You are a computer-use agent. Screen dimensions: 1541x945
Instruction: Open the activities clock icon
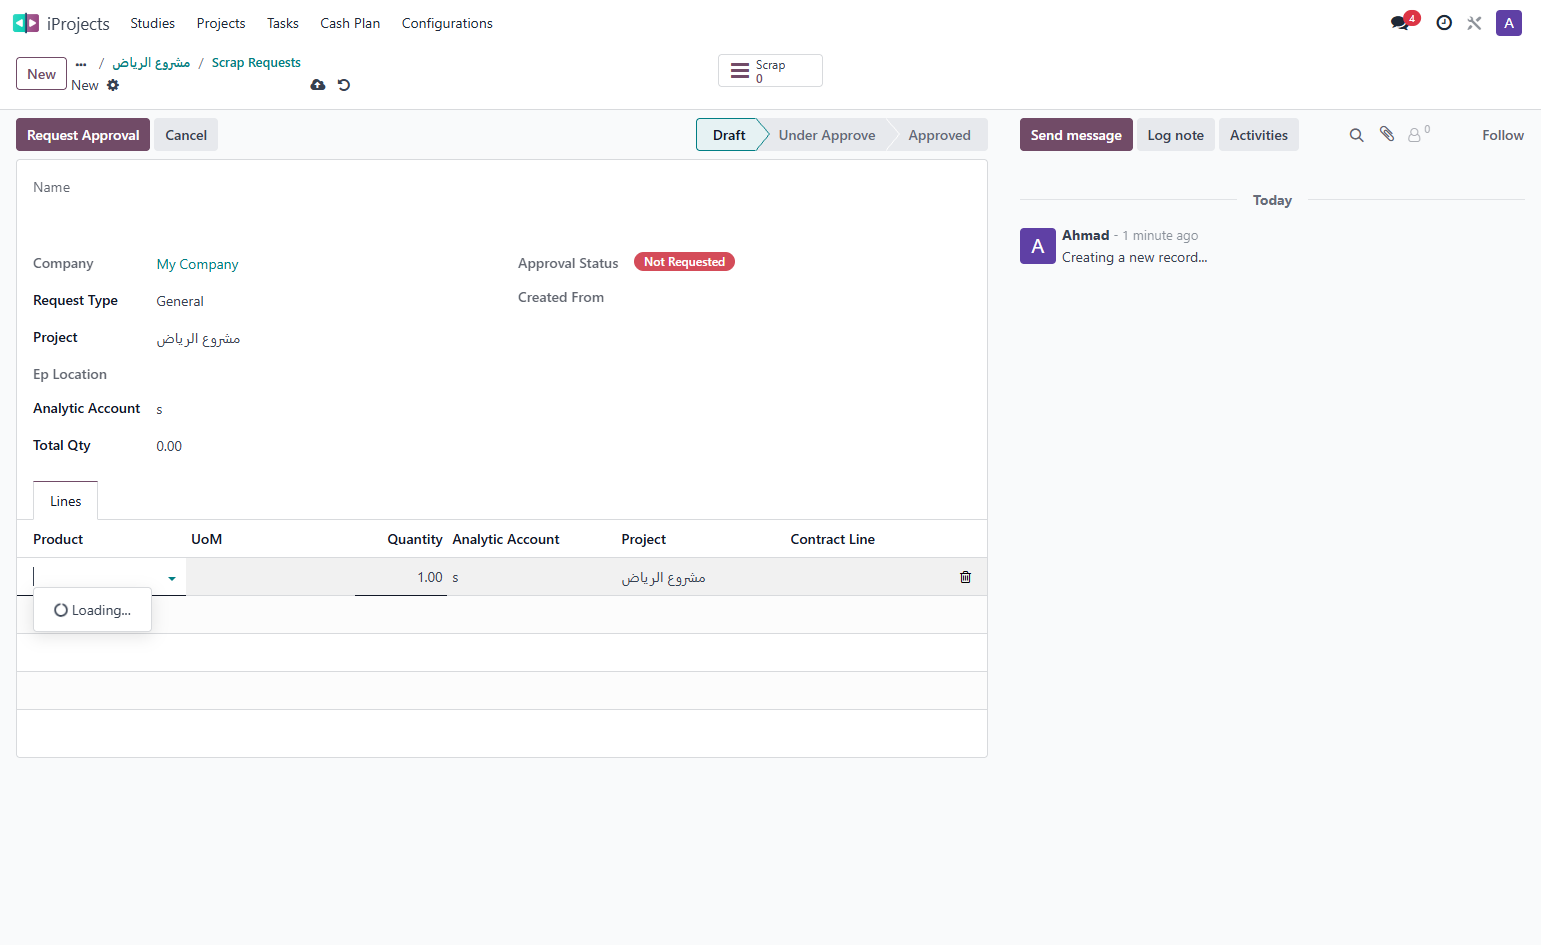(x=1444, y=23)
